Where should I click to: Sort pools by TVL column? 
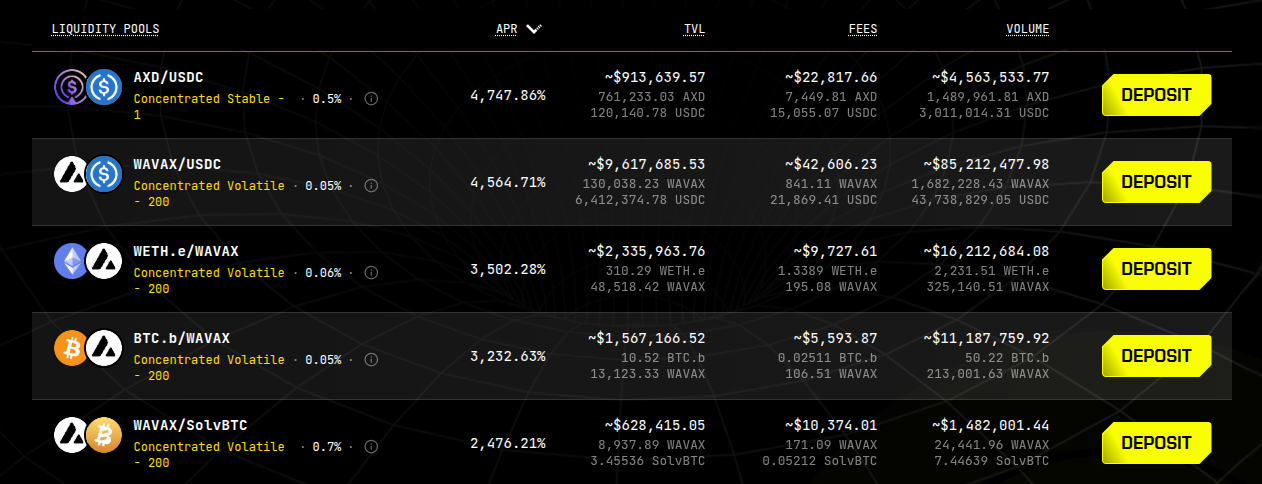694,29
